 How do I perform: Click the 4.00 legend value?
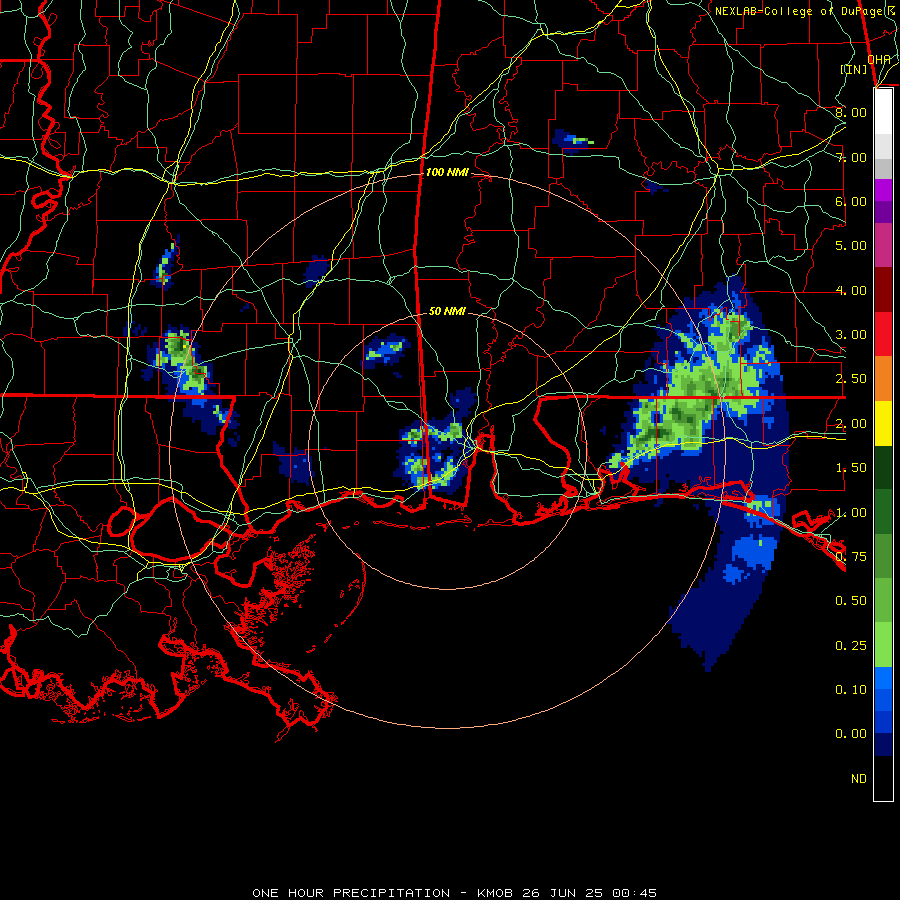click(x=851, y=290)
